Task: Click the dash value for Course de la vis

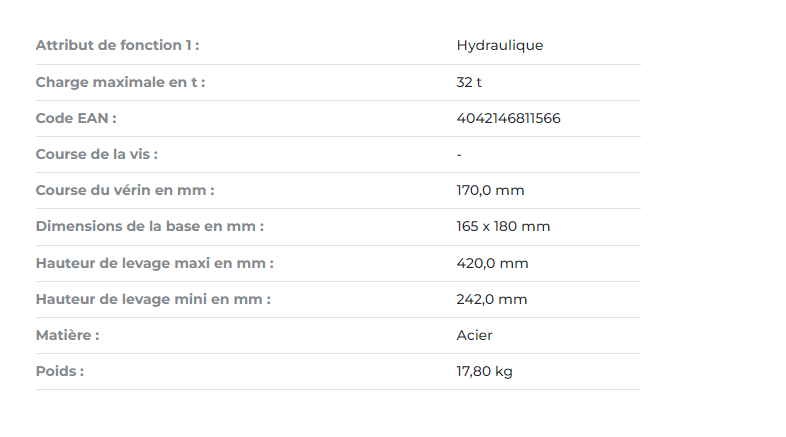Action: [x=459, y=155]
